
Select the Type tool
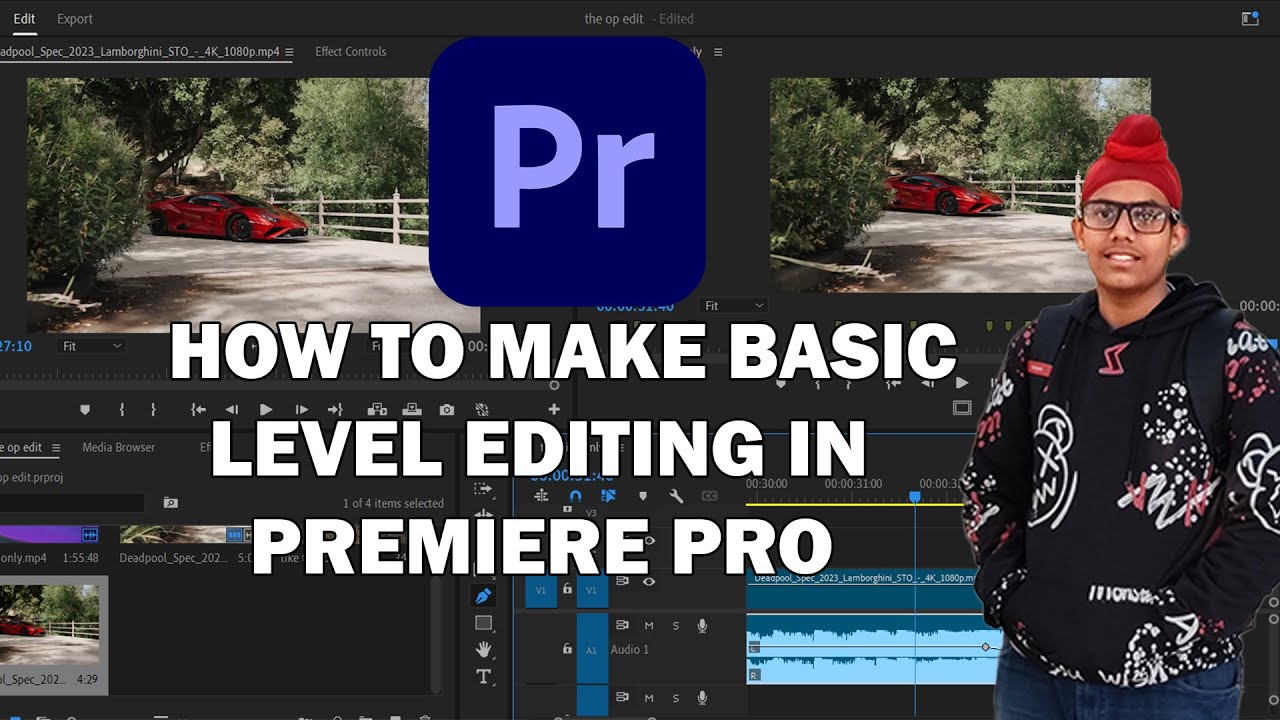(483, 677)
